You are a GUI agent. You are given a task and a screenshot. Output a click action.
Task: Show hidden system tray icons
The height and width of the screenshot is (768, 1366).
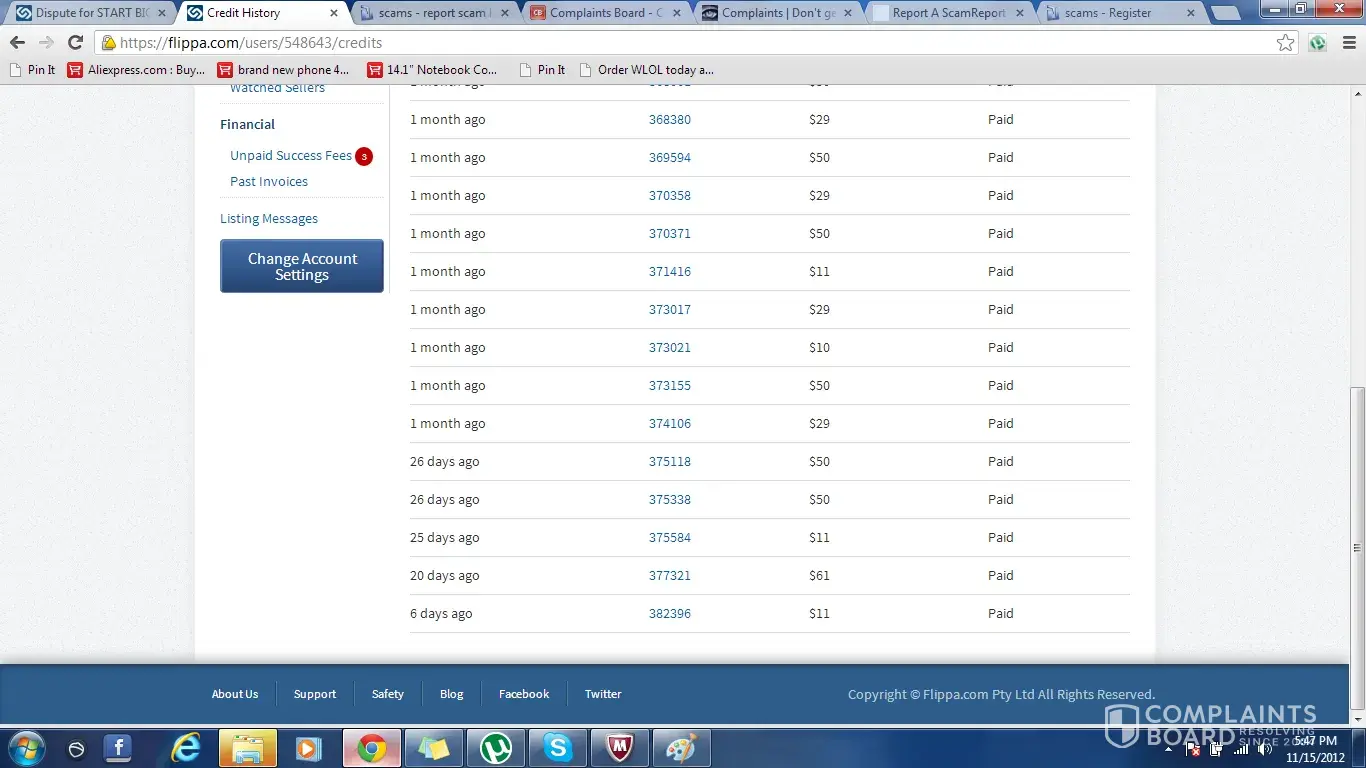tap(1169, 750)
